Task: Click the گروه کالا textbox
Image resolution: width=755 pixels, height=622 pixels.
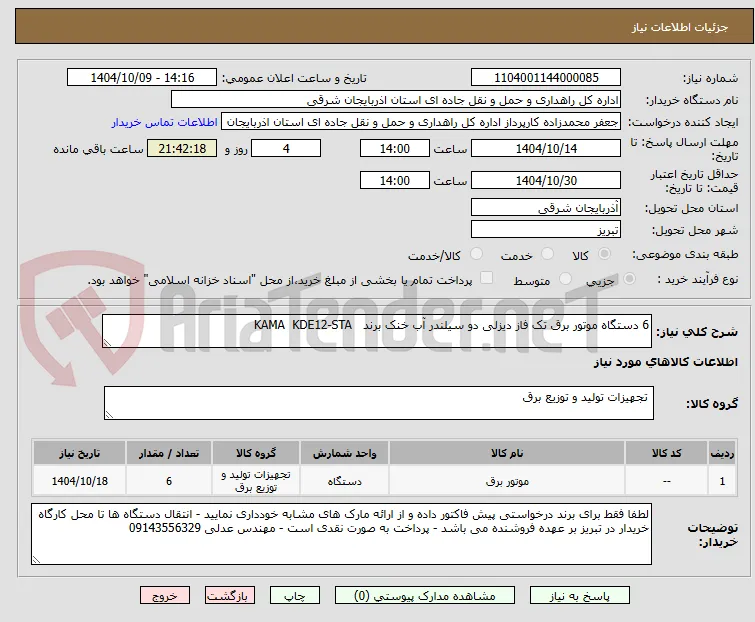Action: pyautogui.click(x=379, y=403)
